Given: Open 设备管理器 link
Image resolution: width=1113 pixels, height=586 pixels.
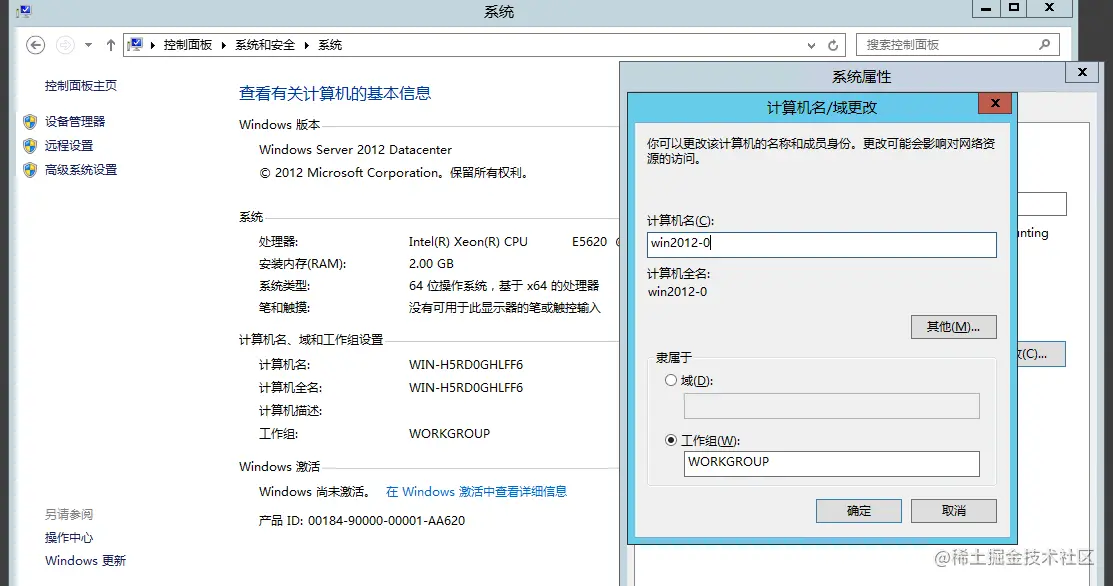Looking at the screenshot, I should [75, 121].
